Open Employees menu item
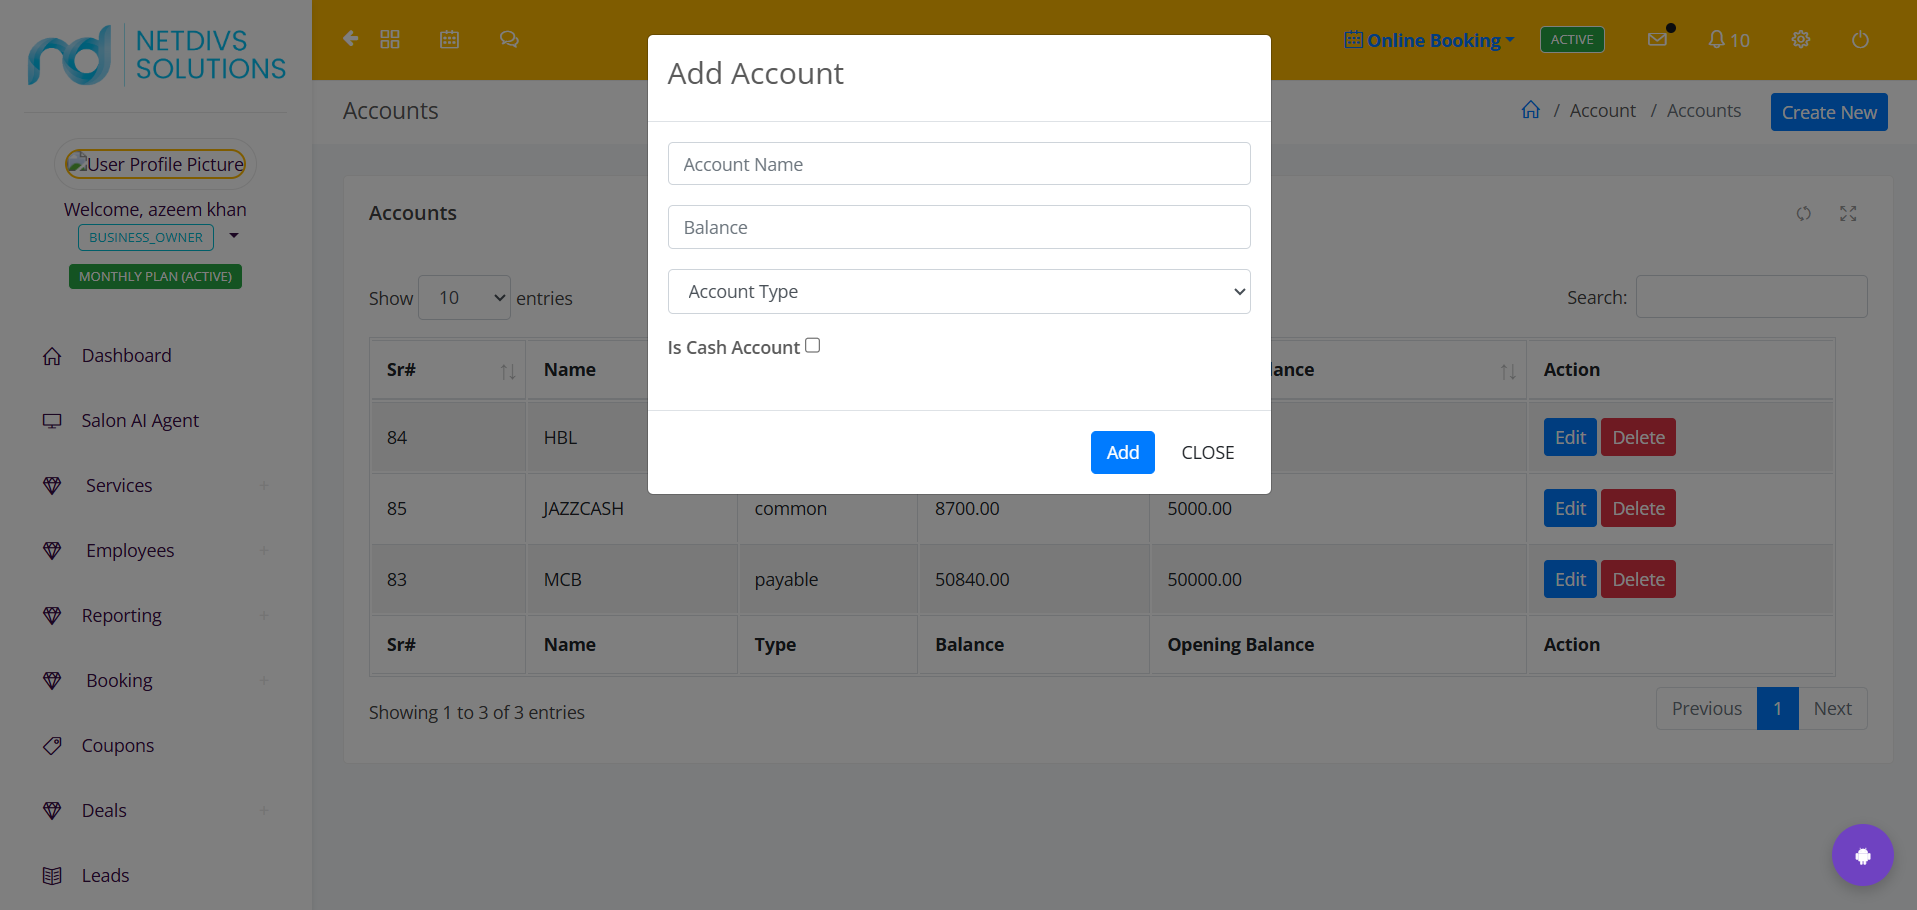 pos(130,551)
